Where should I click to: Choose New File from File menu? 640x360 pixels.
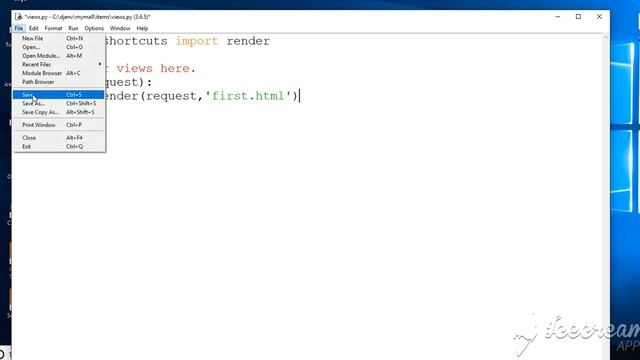point(58,38)
